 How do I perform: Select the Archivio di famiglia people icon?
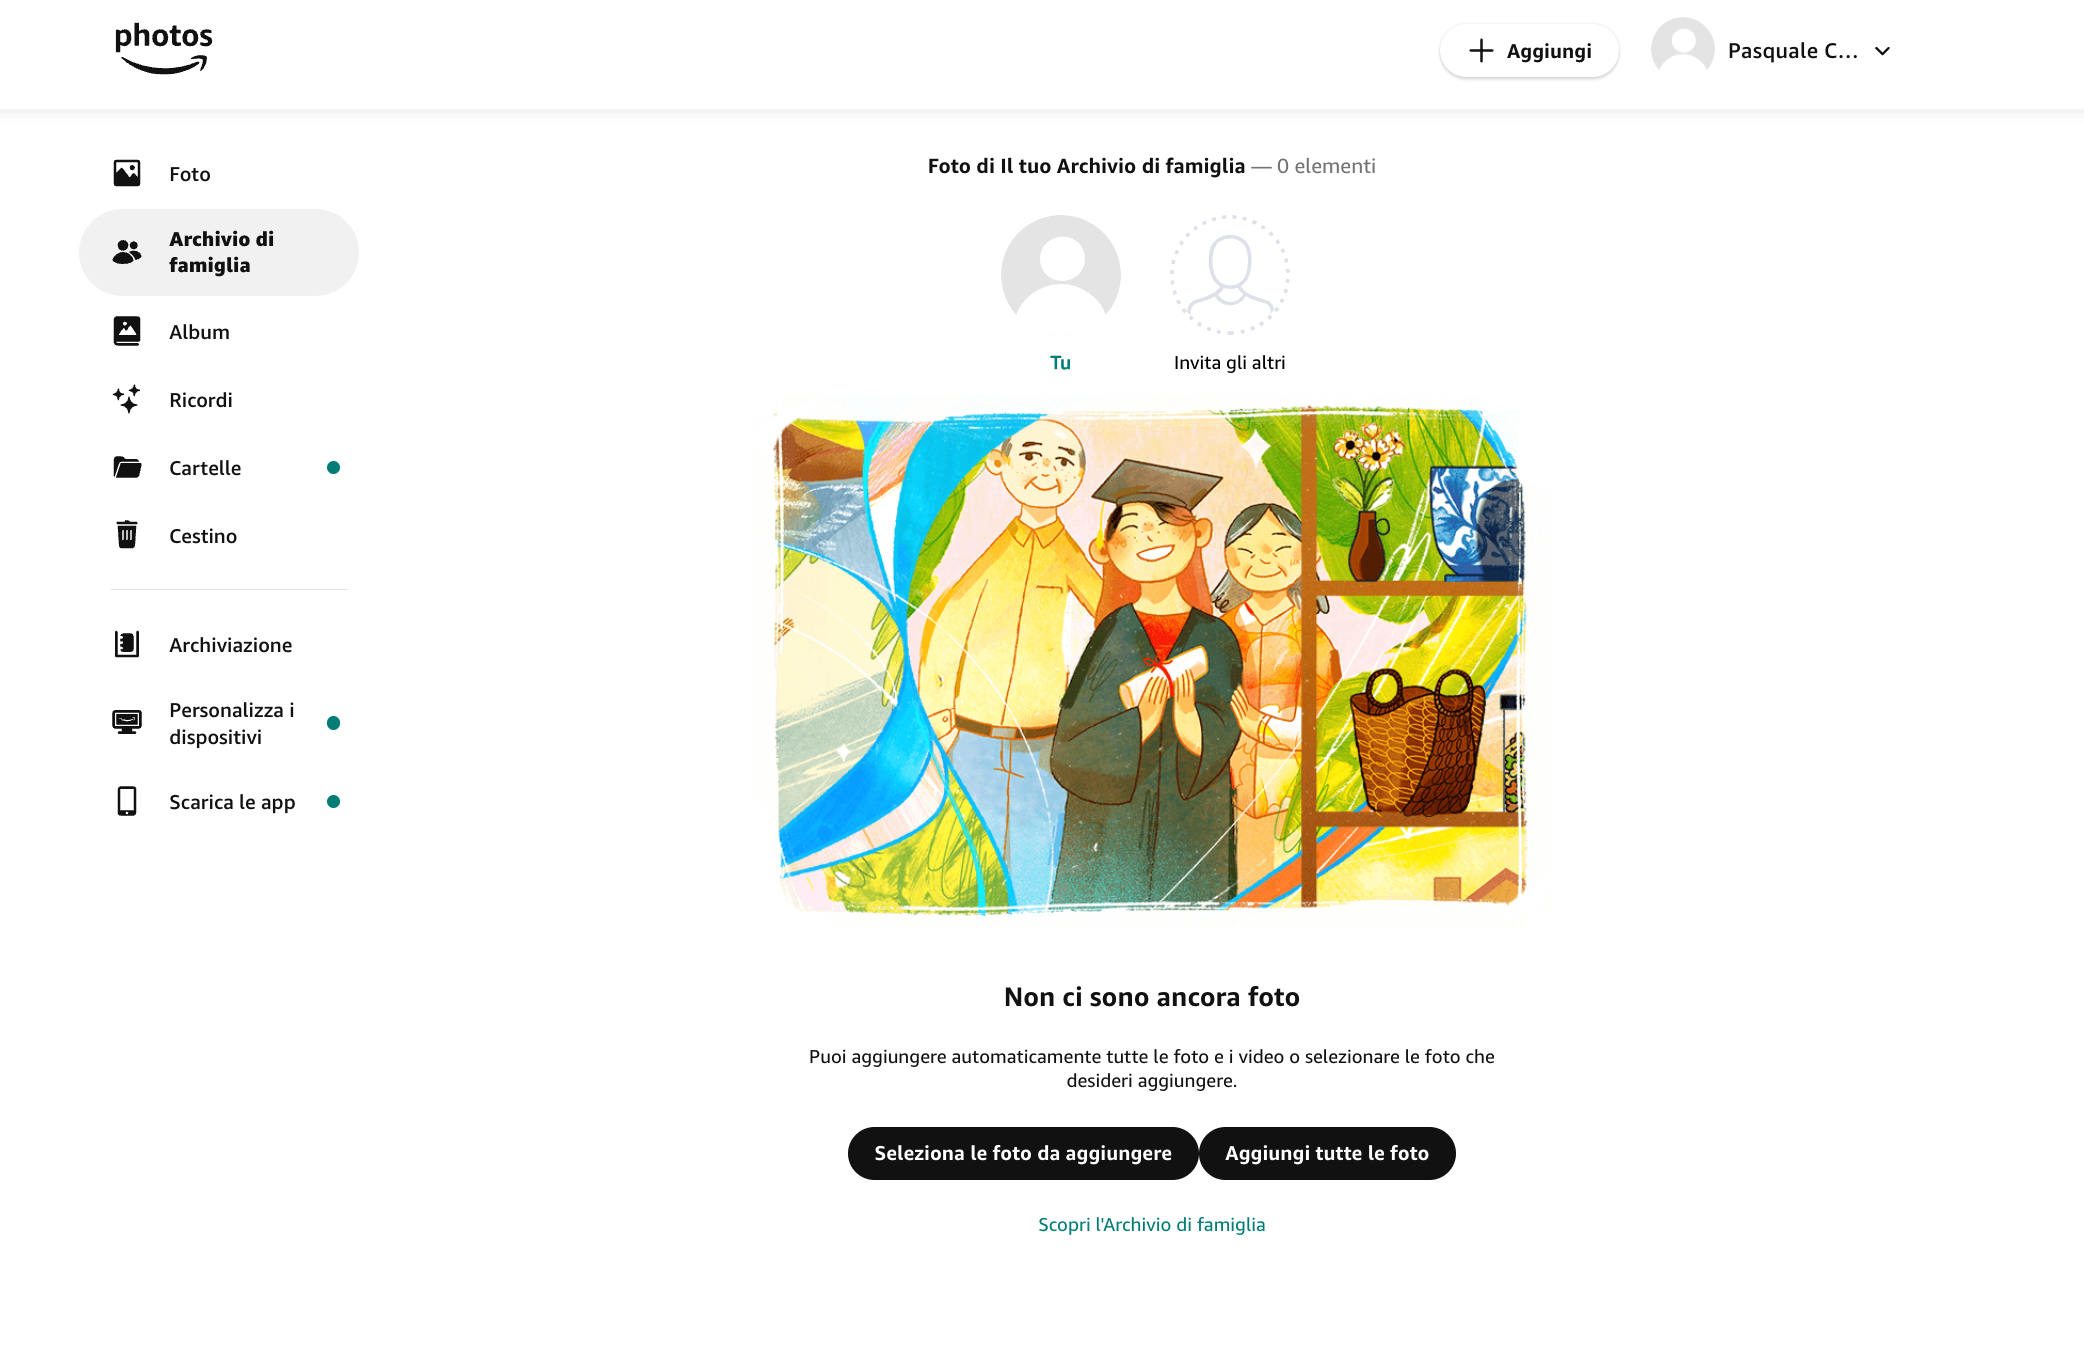tap(127, 252)
